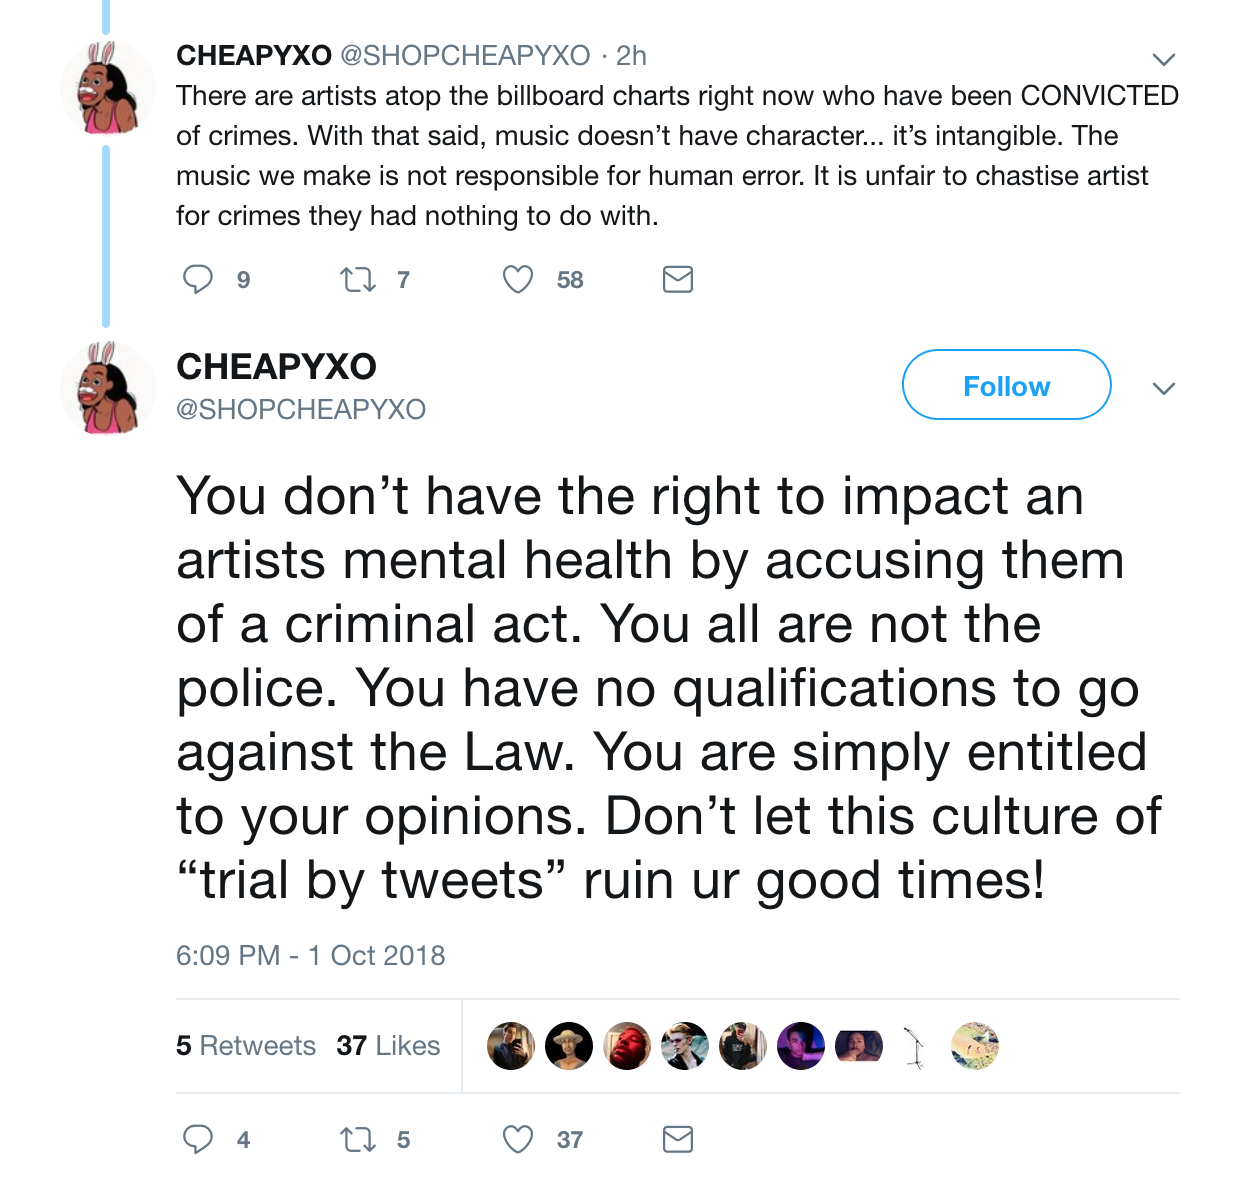
Task: Open CHEAPYXO avatar on the first tweet
Action: [x=107, y=88]
